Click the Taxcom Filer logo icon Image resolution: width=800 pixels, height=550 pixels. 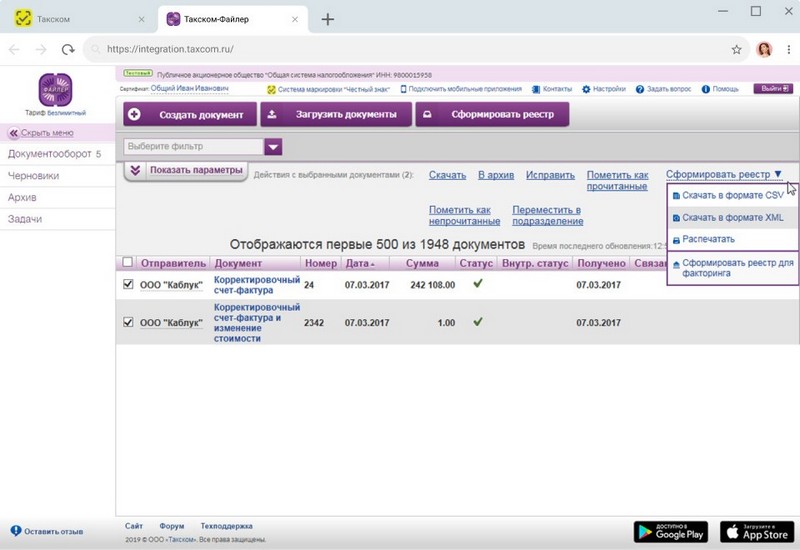pos(55,90)
